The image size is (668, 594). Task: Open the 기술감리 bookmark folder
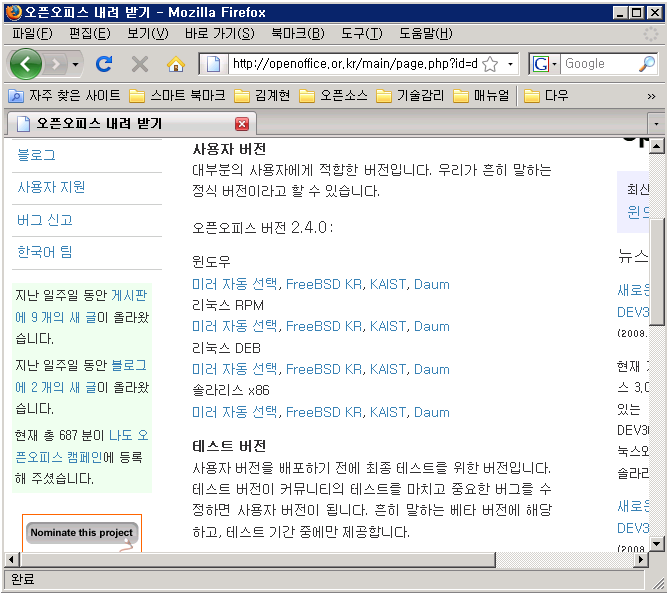point(410,95)
